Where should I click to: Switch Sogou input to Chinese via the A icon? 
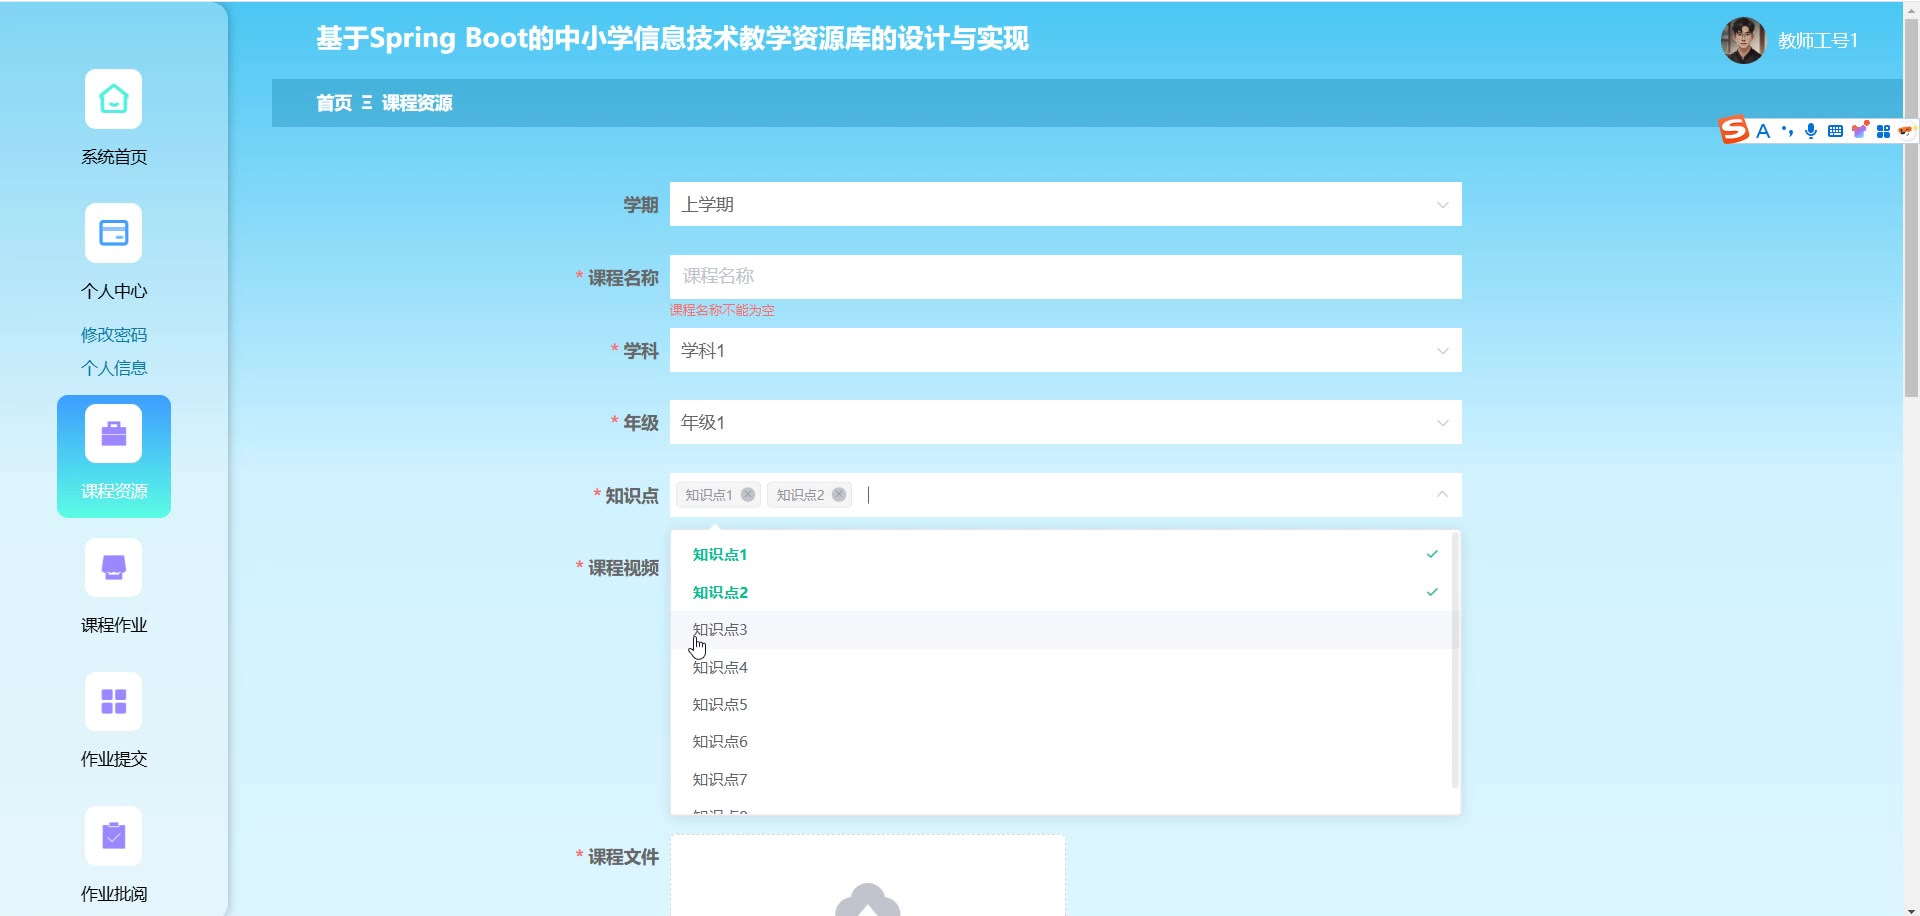coord(1763,131)
